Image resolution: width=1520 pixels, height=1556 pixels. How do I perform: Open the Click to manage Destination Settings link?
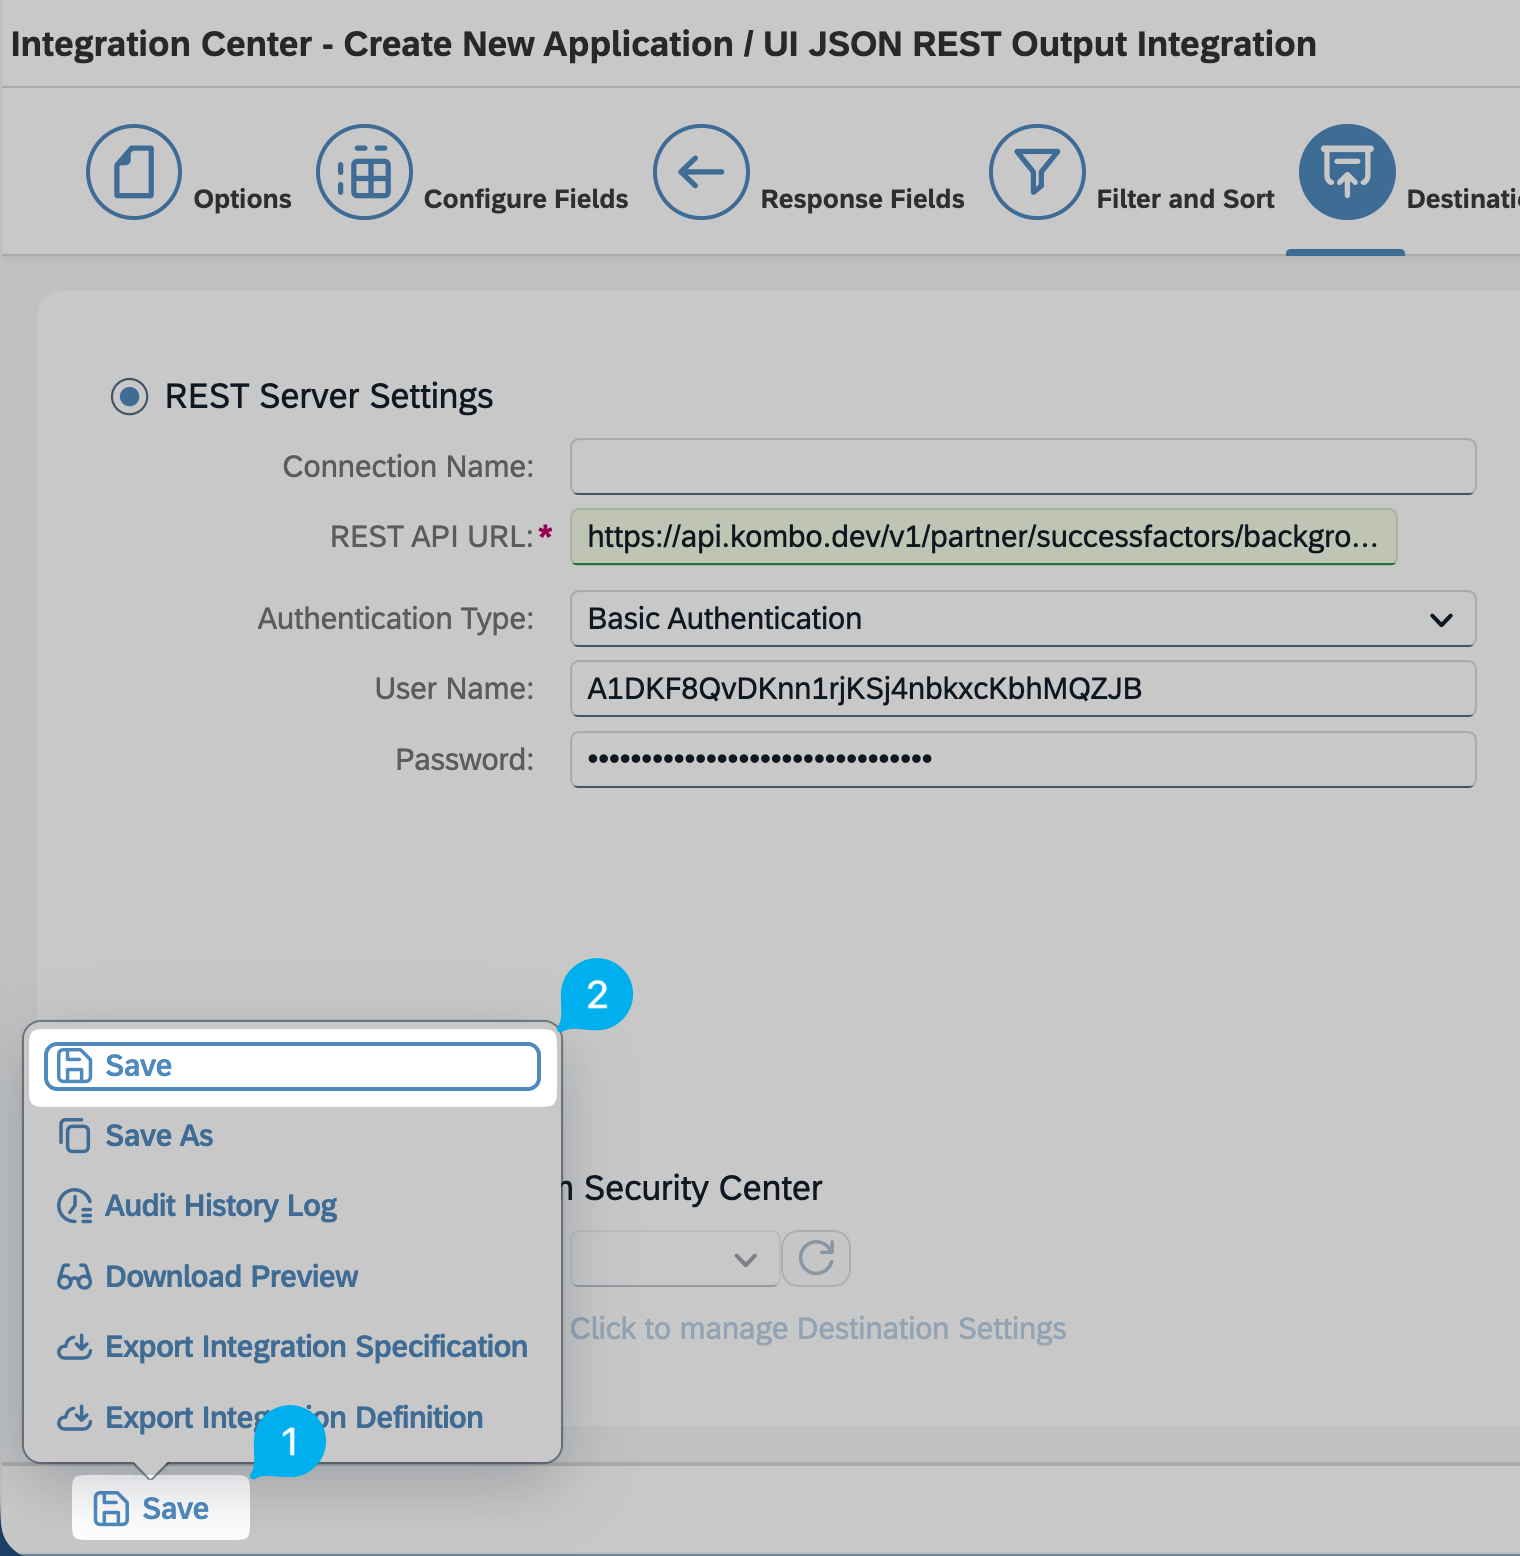click(x=817, y=1329)
